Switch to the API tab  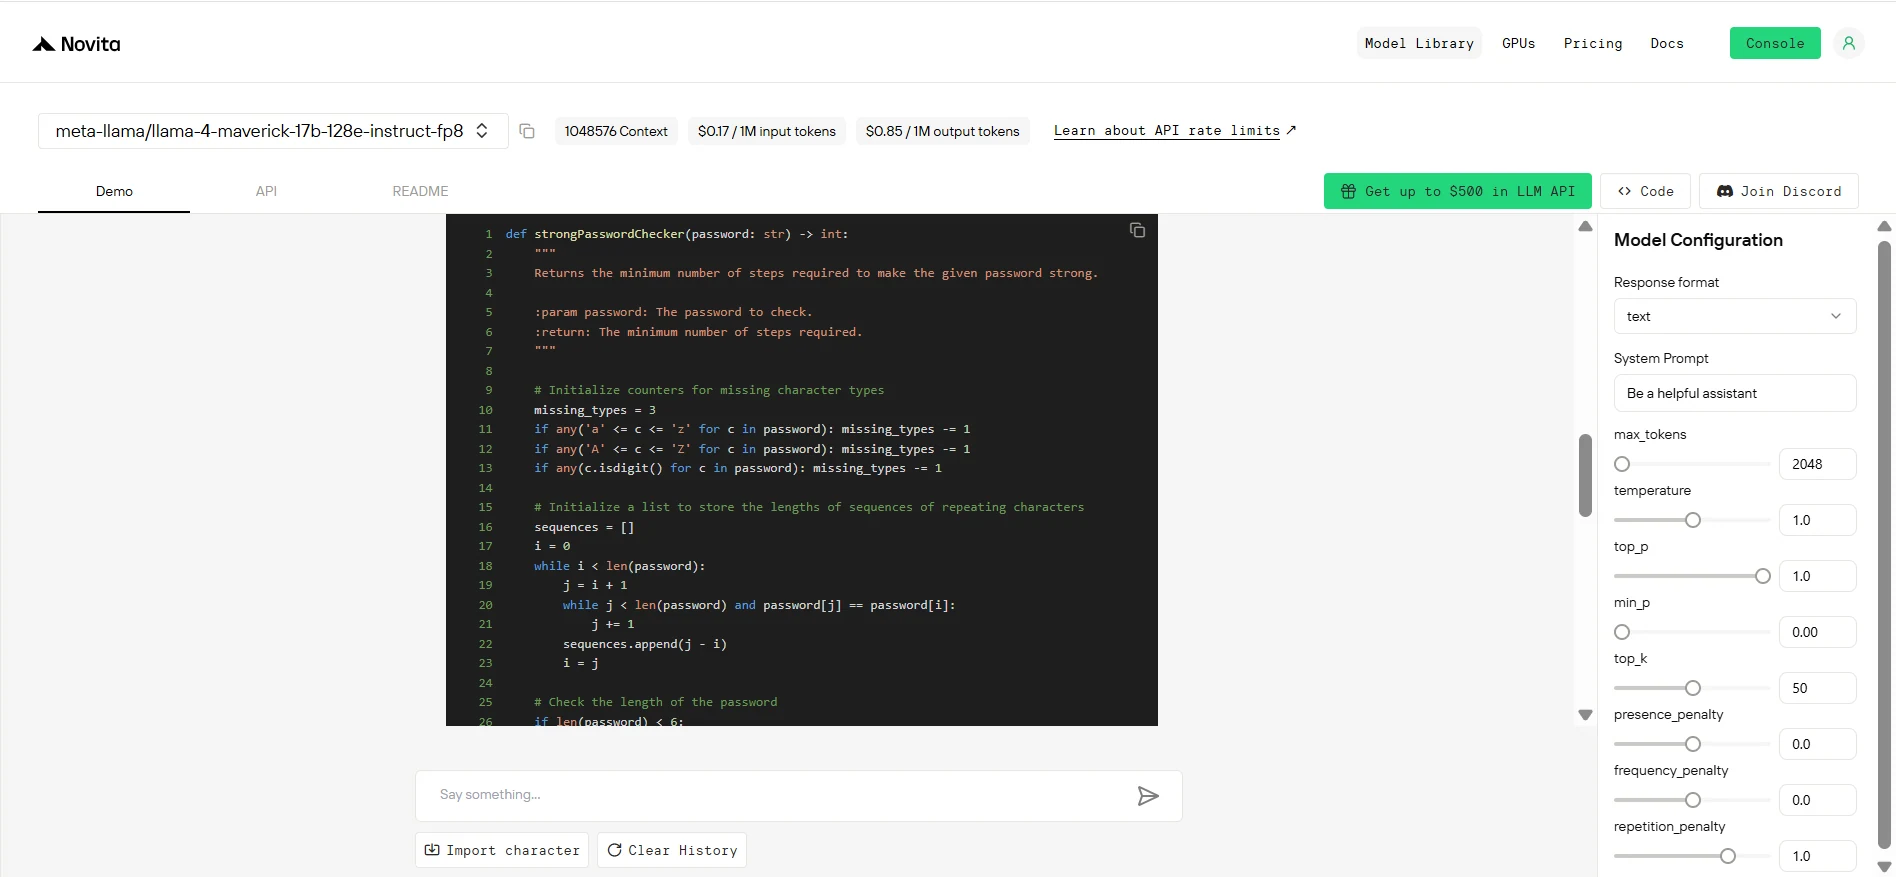pos(266,191)
